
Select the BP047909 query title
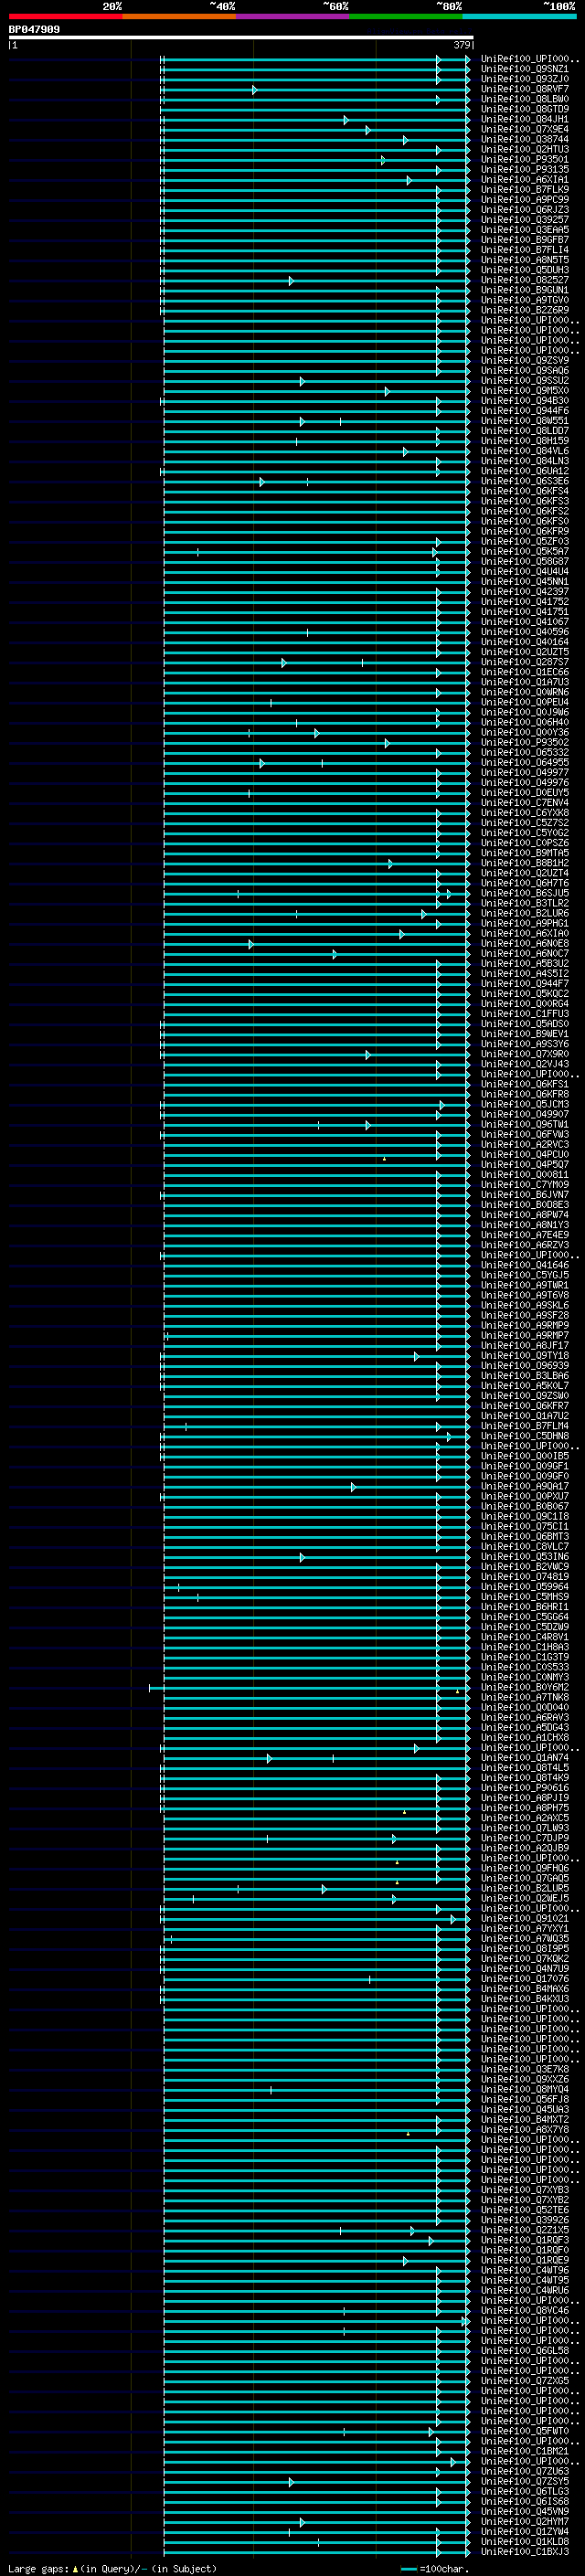click(x=34, y=30)
